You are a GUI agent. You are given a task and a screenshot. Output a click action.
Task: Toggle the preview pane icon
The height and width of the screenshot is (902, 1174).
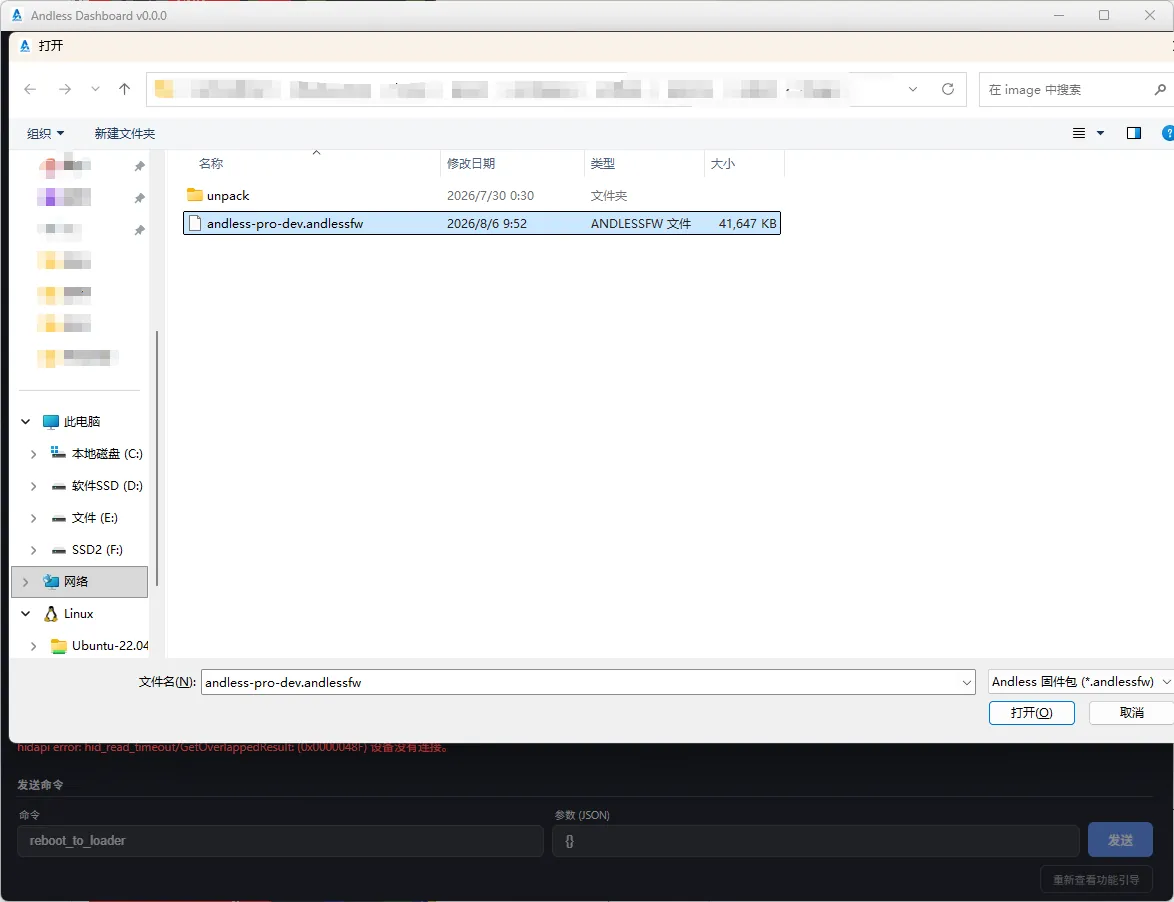pyautogui.click(x=1134, y=133)
